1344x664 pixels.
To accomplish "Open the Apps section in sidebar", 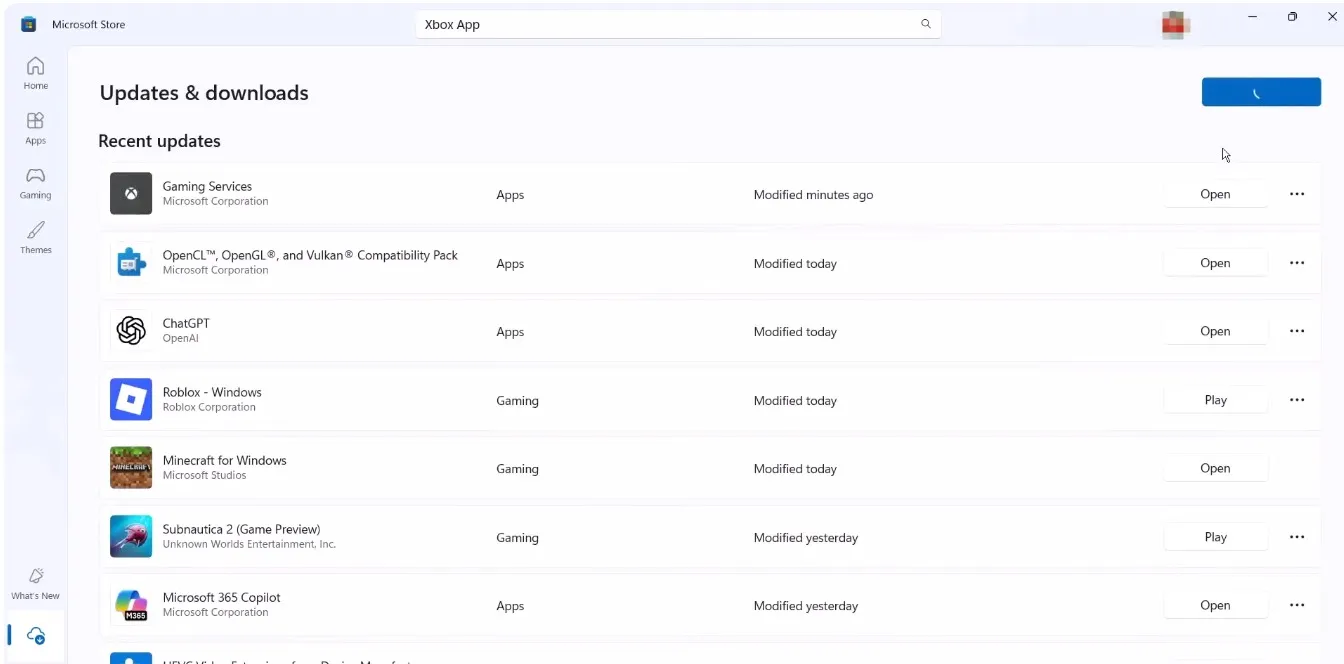I will pyautogui.click(x=35, y=128).
